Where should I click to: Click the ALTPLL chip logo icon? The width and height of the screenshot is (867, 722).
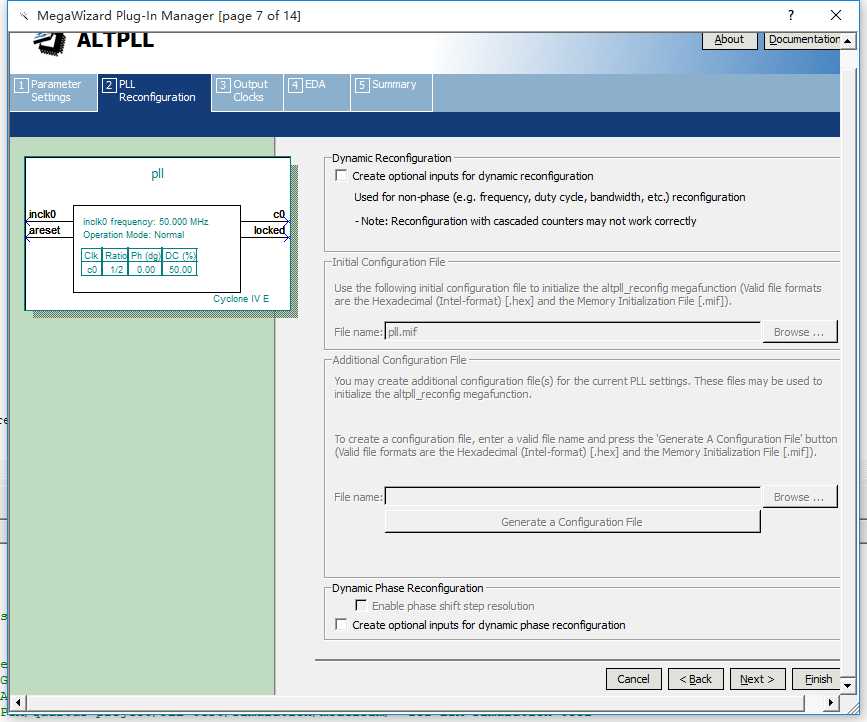[x=50, y=43]
